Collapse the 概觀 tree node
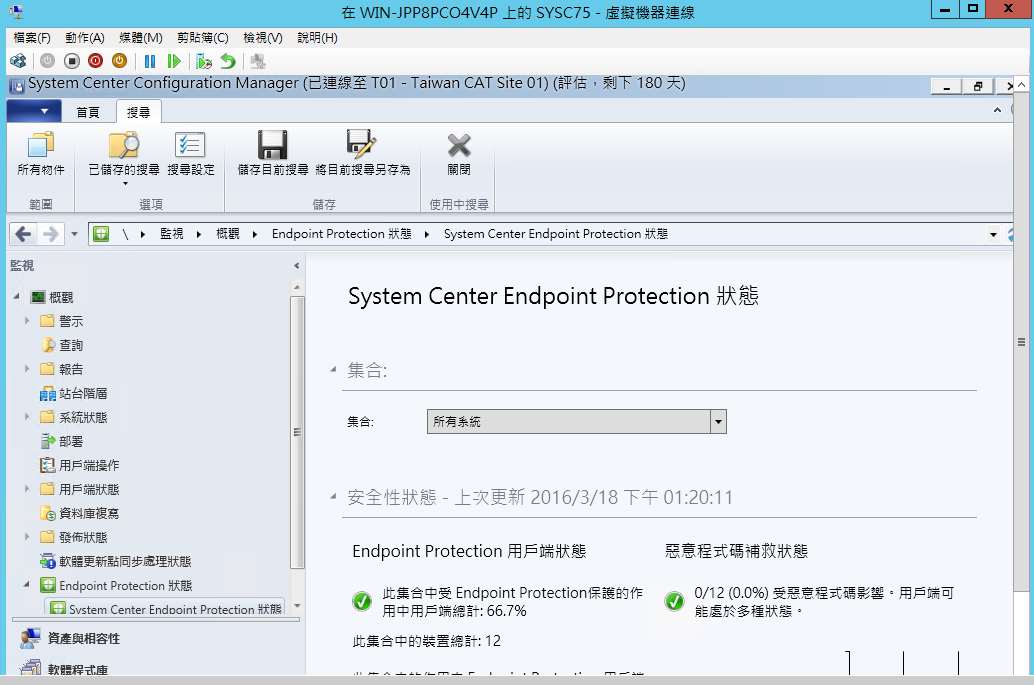 coord(16,297)
